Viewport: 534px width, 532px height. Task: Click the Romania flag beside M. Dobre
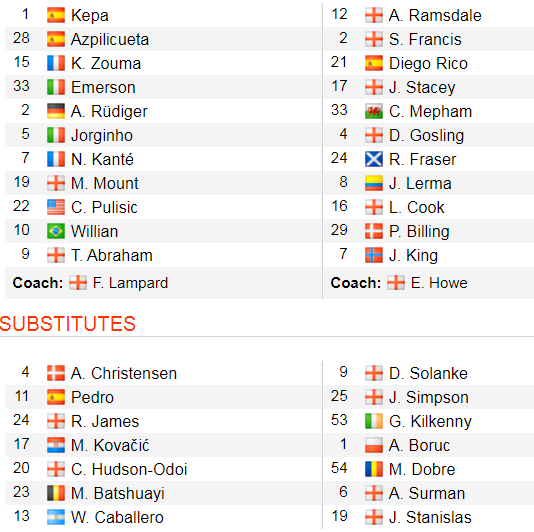(x=374, y=469)
